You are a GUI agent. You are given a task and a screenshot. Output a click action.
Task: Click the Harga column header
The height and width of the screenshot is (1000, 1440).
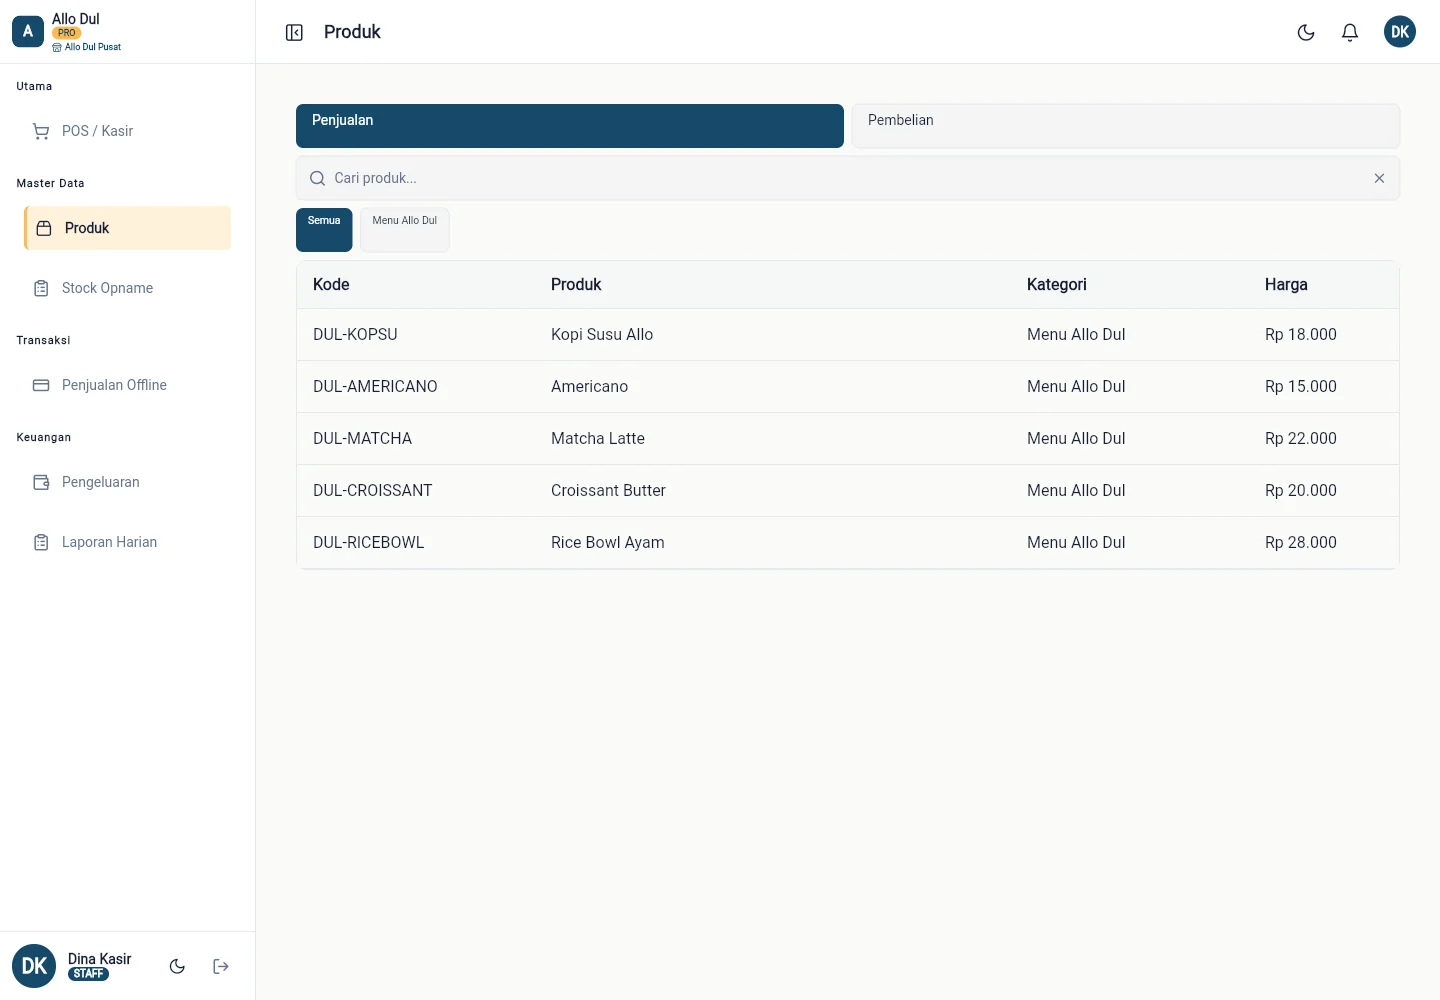1286,285
